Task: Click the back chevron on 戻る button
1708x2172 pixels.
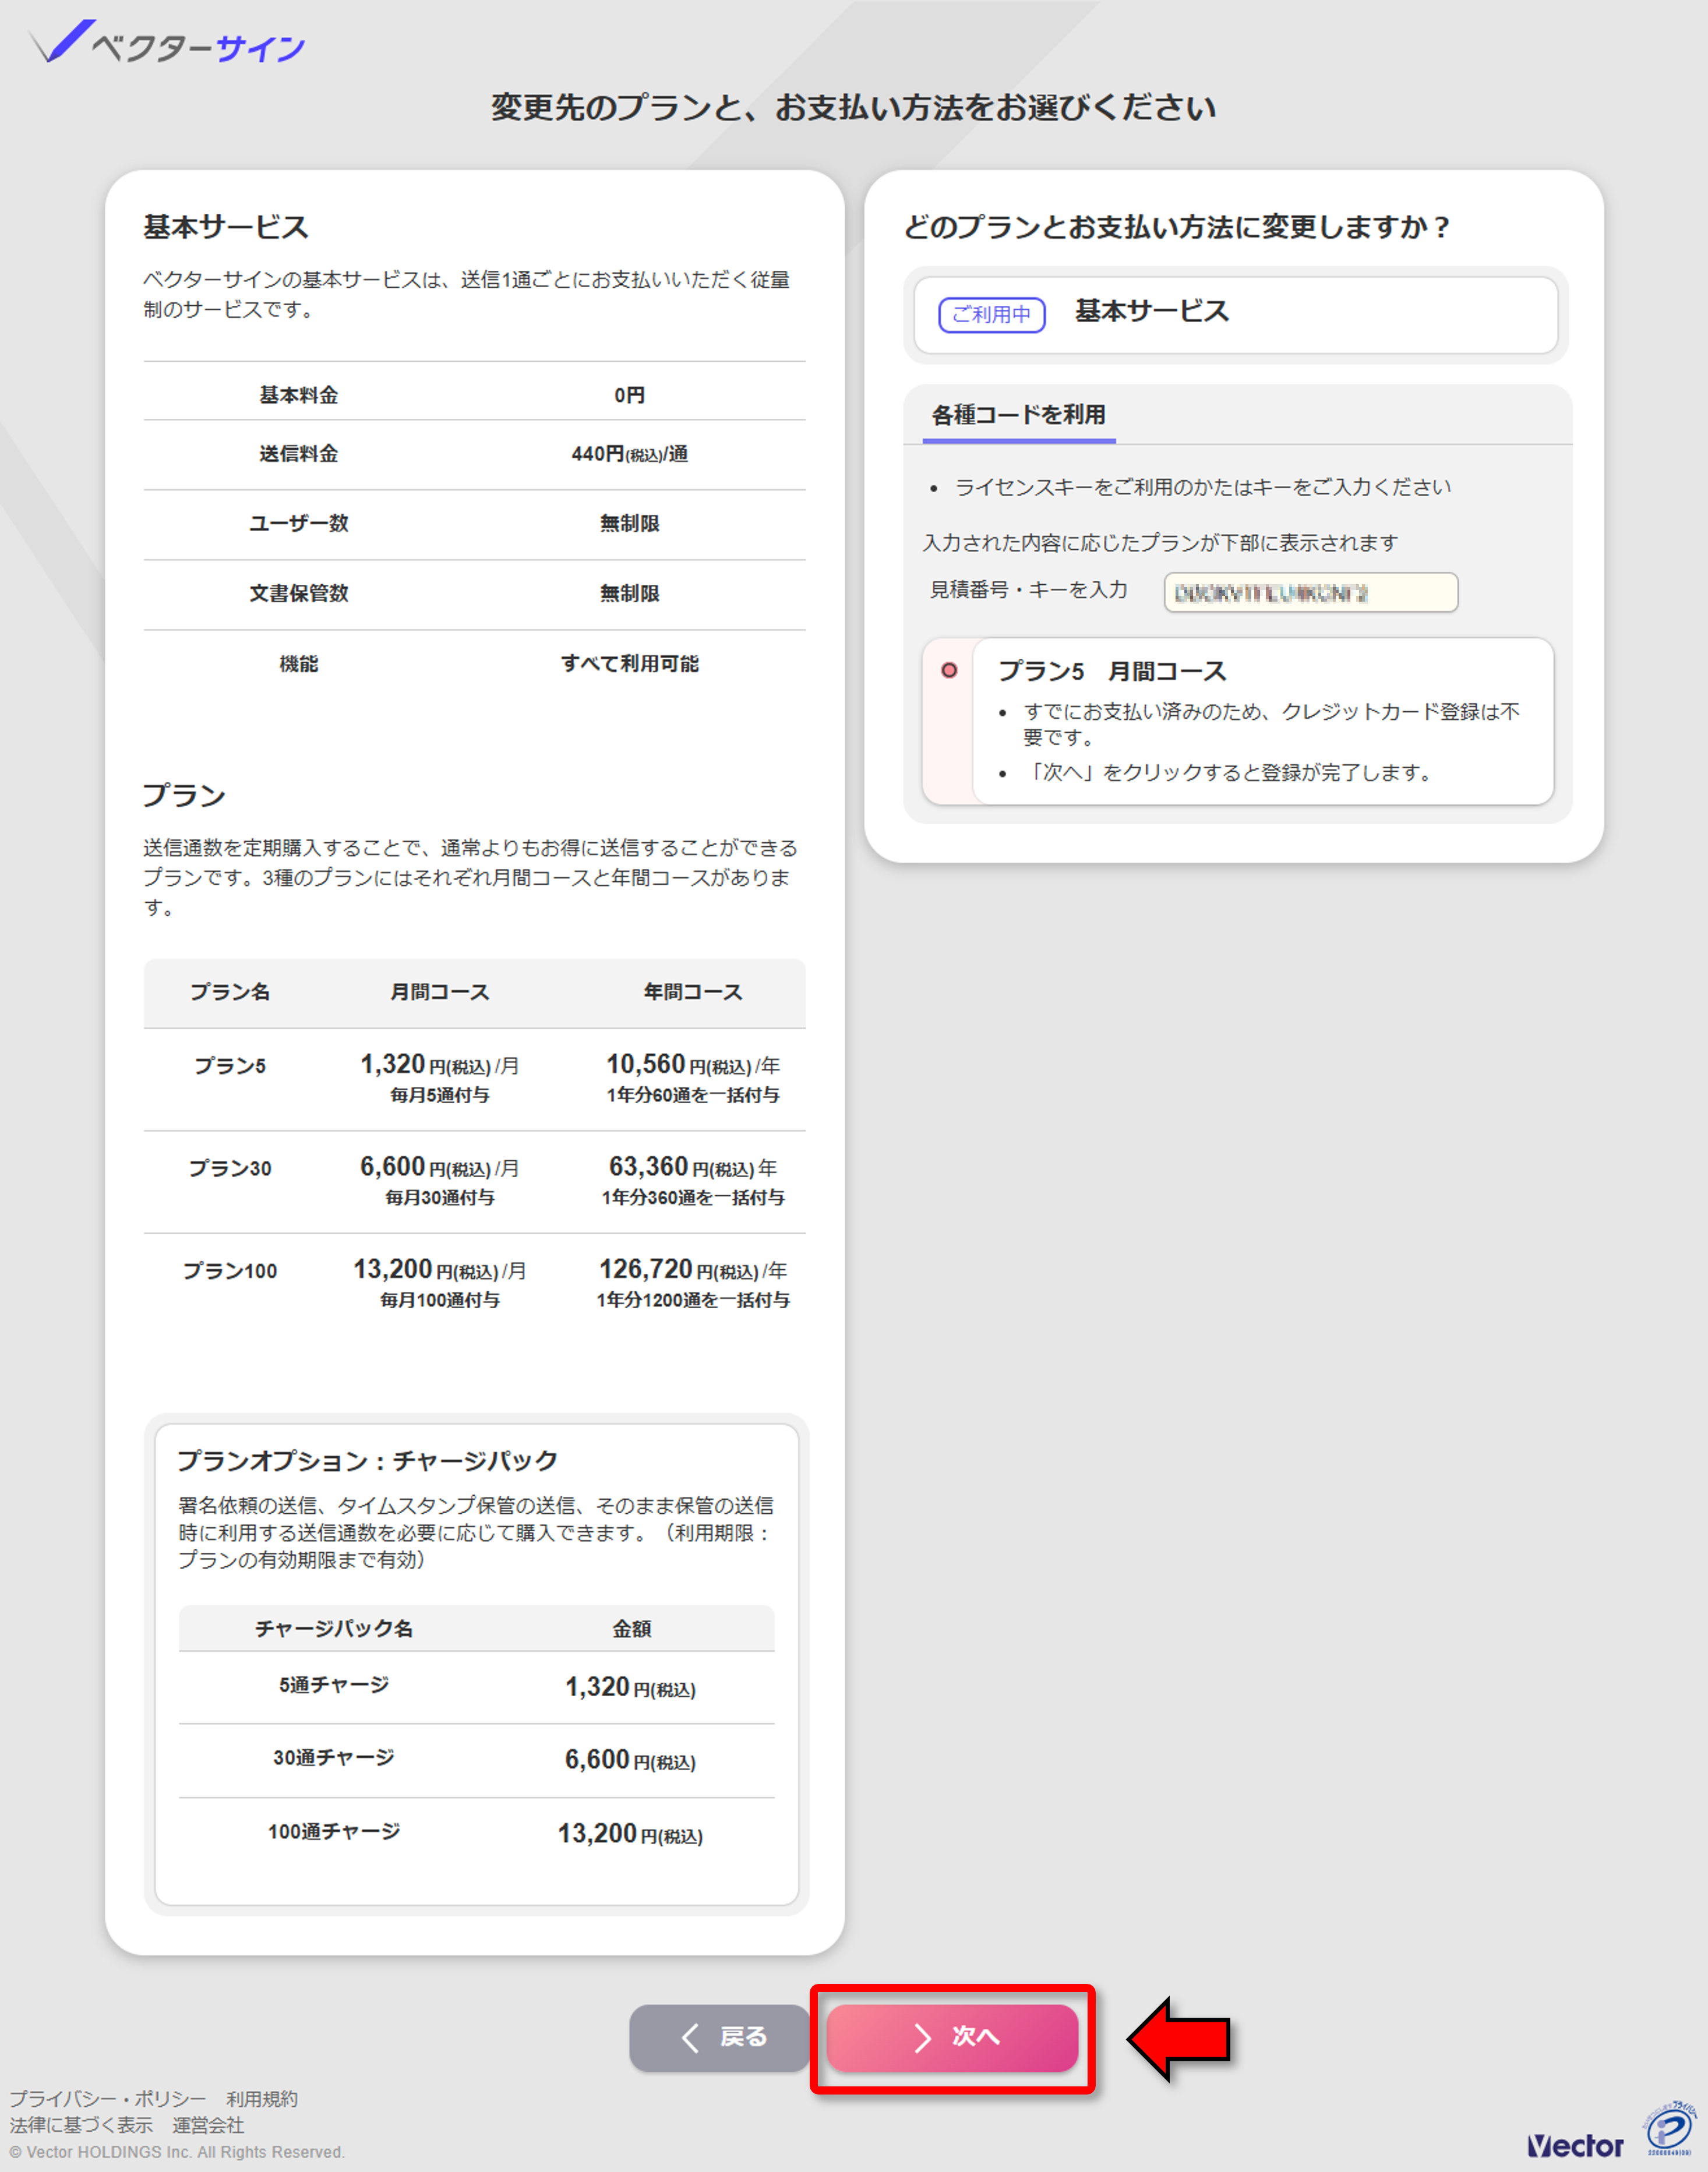Action: pyautogui.click(x=690, y=2037)
